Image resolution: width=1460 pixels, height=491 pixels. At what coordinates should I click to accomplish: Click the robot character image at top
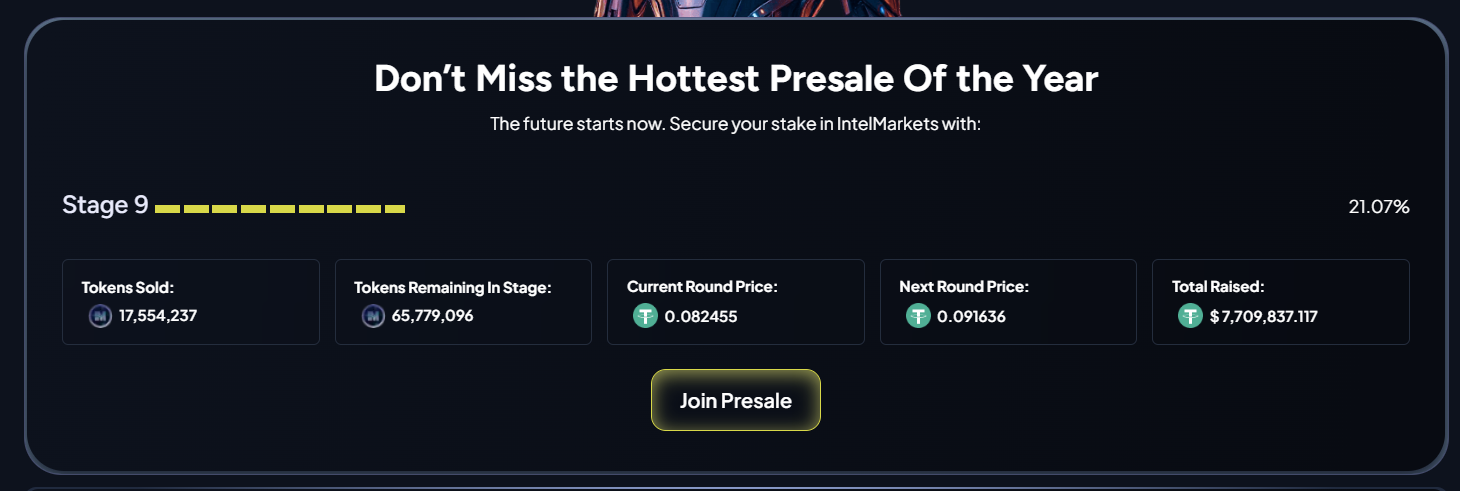[747, 9]
